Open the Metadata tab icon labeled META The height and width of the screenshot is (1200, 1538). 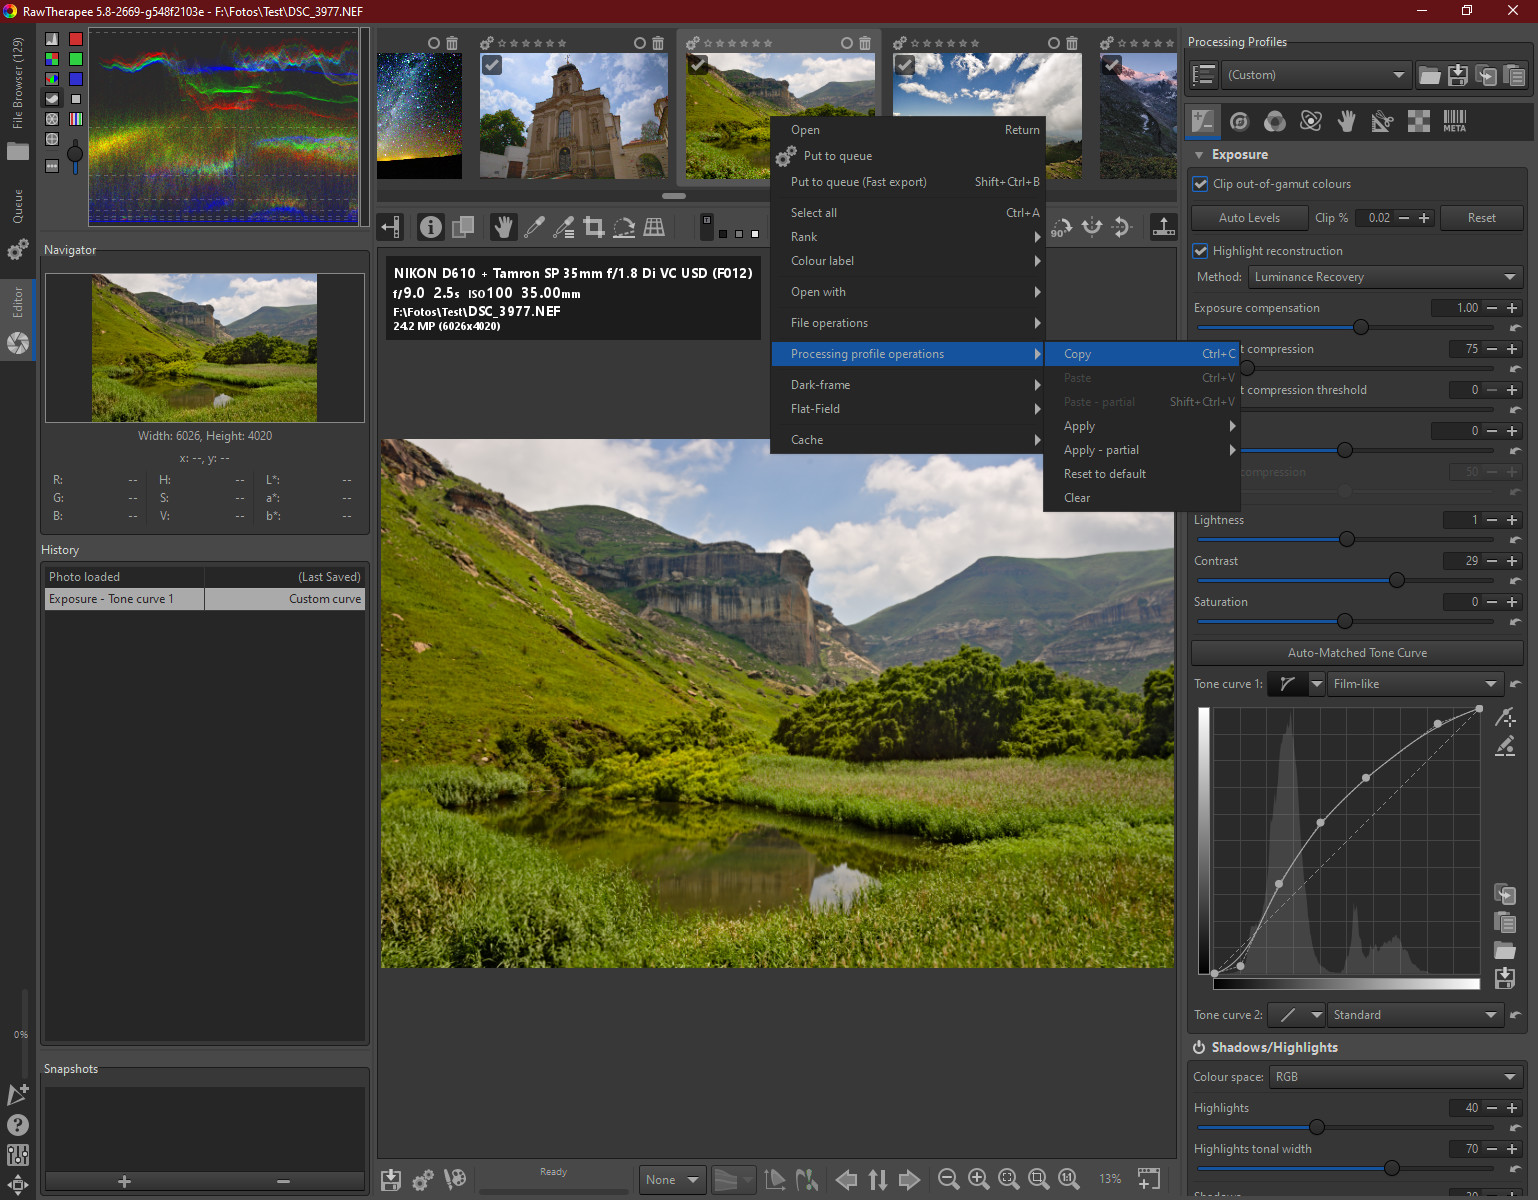coord(1454,121)
